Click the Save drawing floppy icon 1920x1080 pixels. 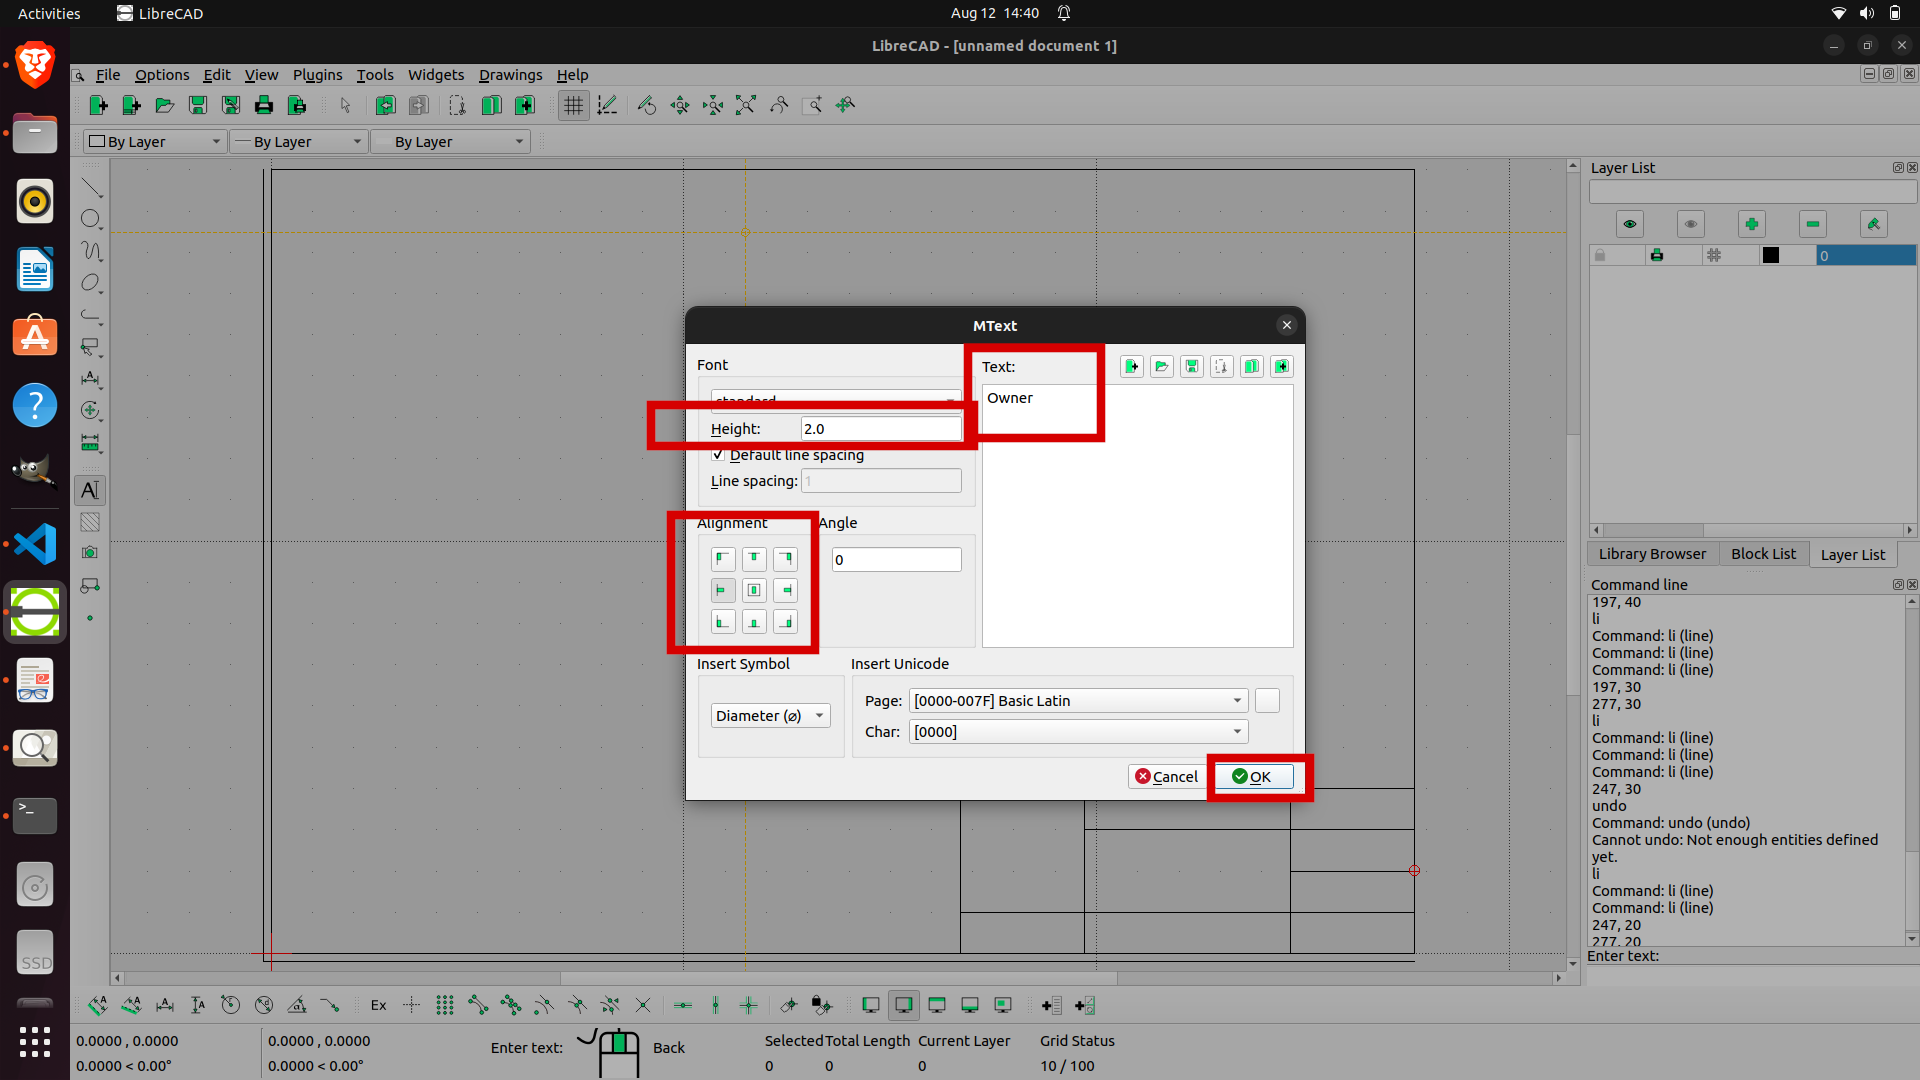pos(198,105)
